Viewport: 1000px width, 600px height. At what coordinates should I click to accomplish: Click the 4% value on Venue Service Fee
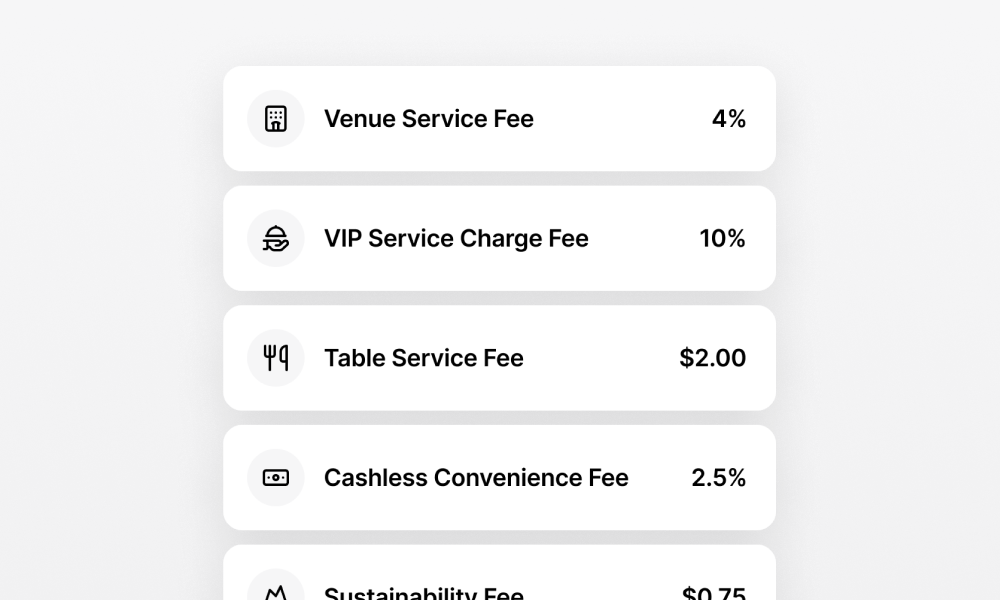[x=729, y=118]
